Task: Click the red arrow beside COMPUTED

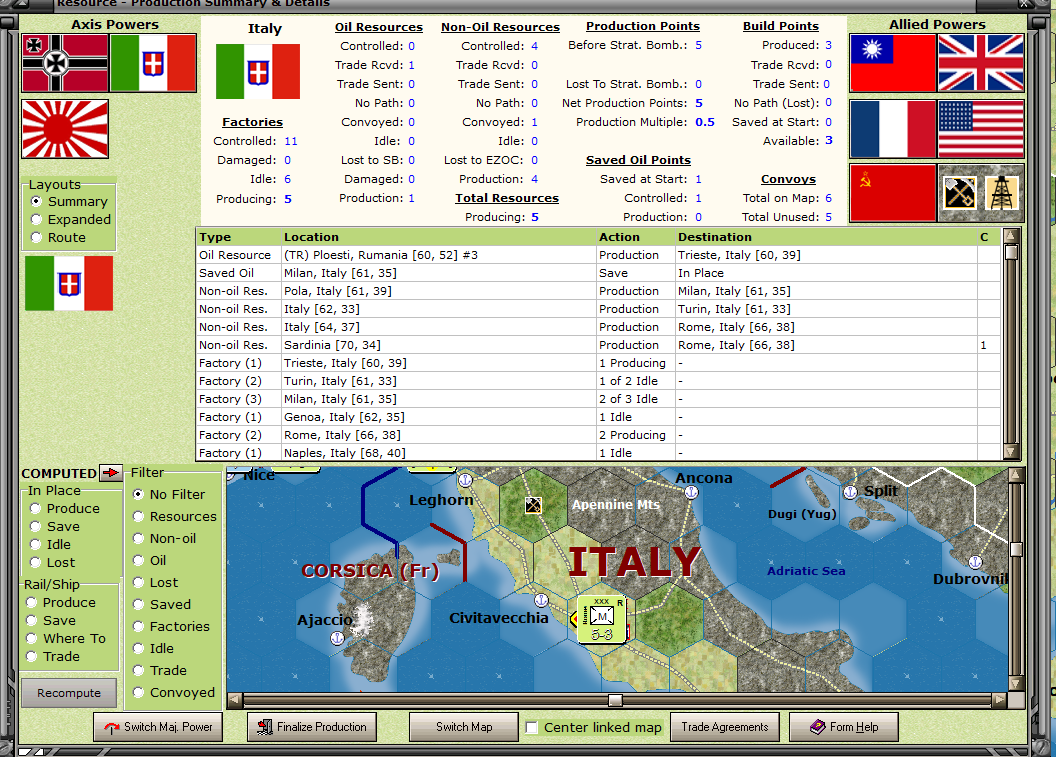Action: coord(110,473)
